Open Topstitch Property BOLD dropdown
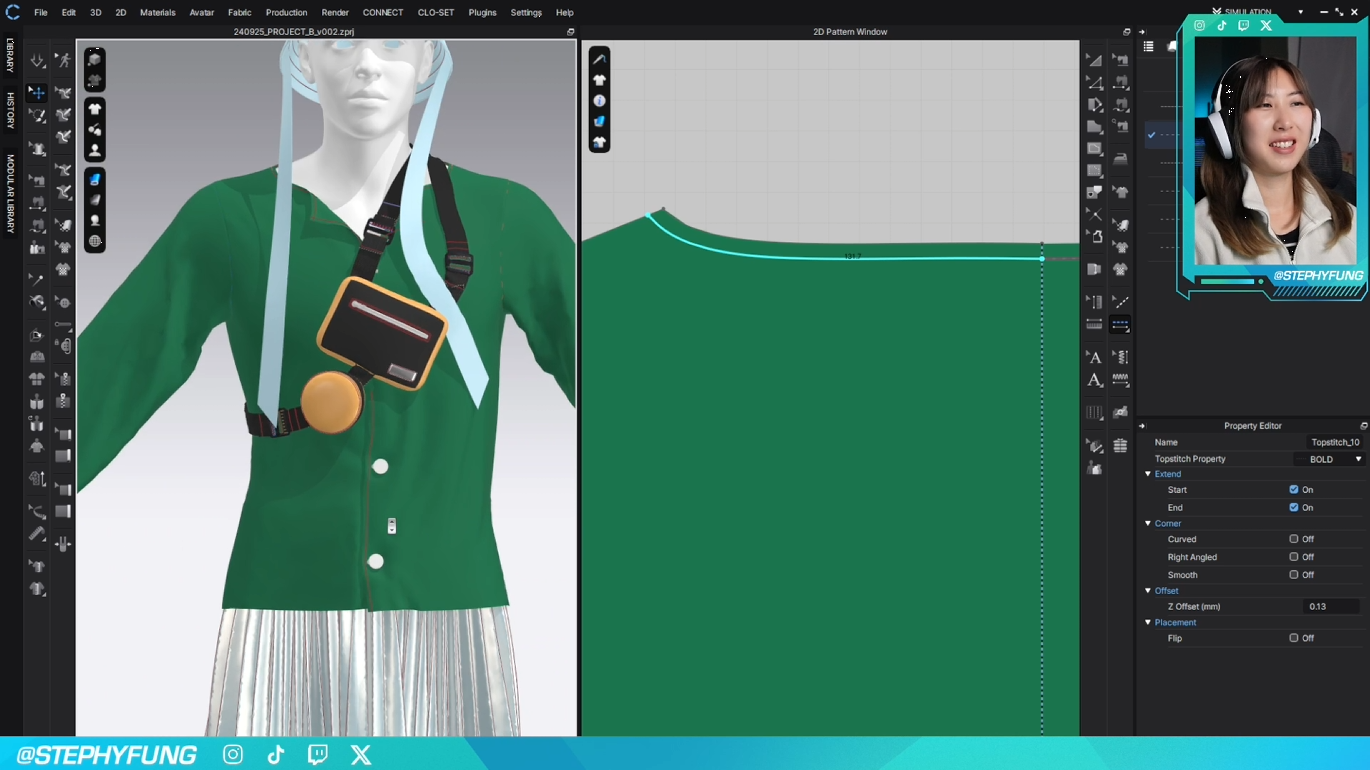 click(x=1329, y=459)
